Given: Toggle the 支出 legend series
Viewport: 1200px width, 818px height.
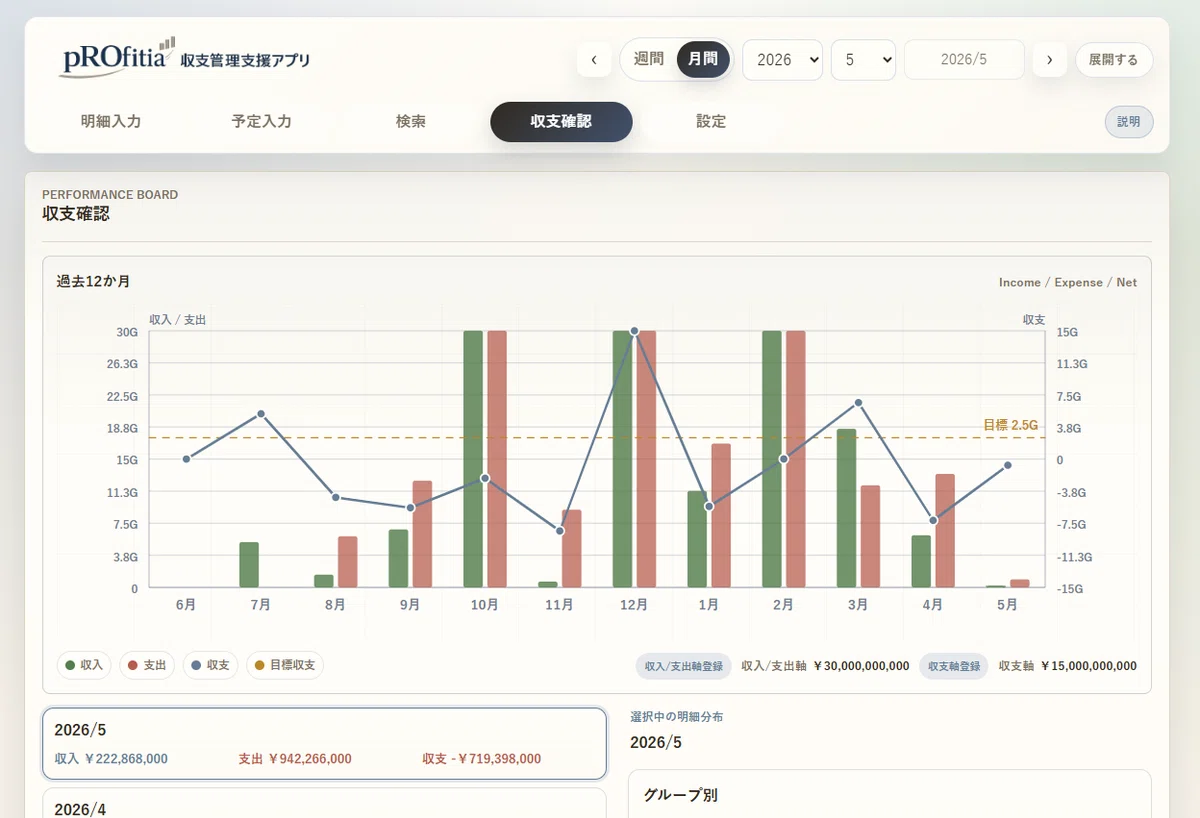Looking at the screenshot, I should [x=147, y=665].
